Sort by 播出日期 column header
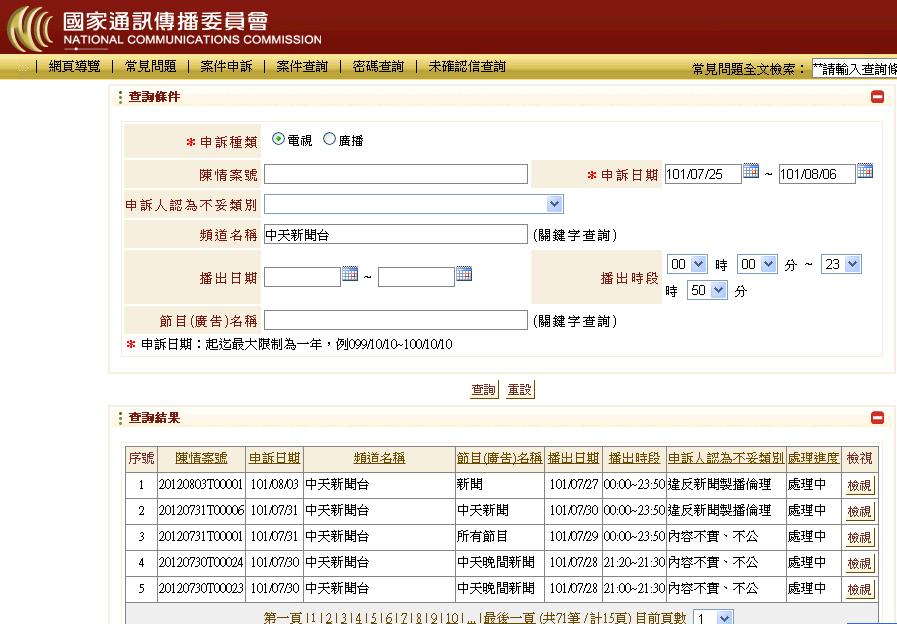The width and height of the screenshot is (897, 624). tap(573, 458)
